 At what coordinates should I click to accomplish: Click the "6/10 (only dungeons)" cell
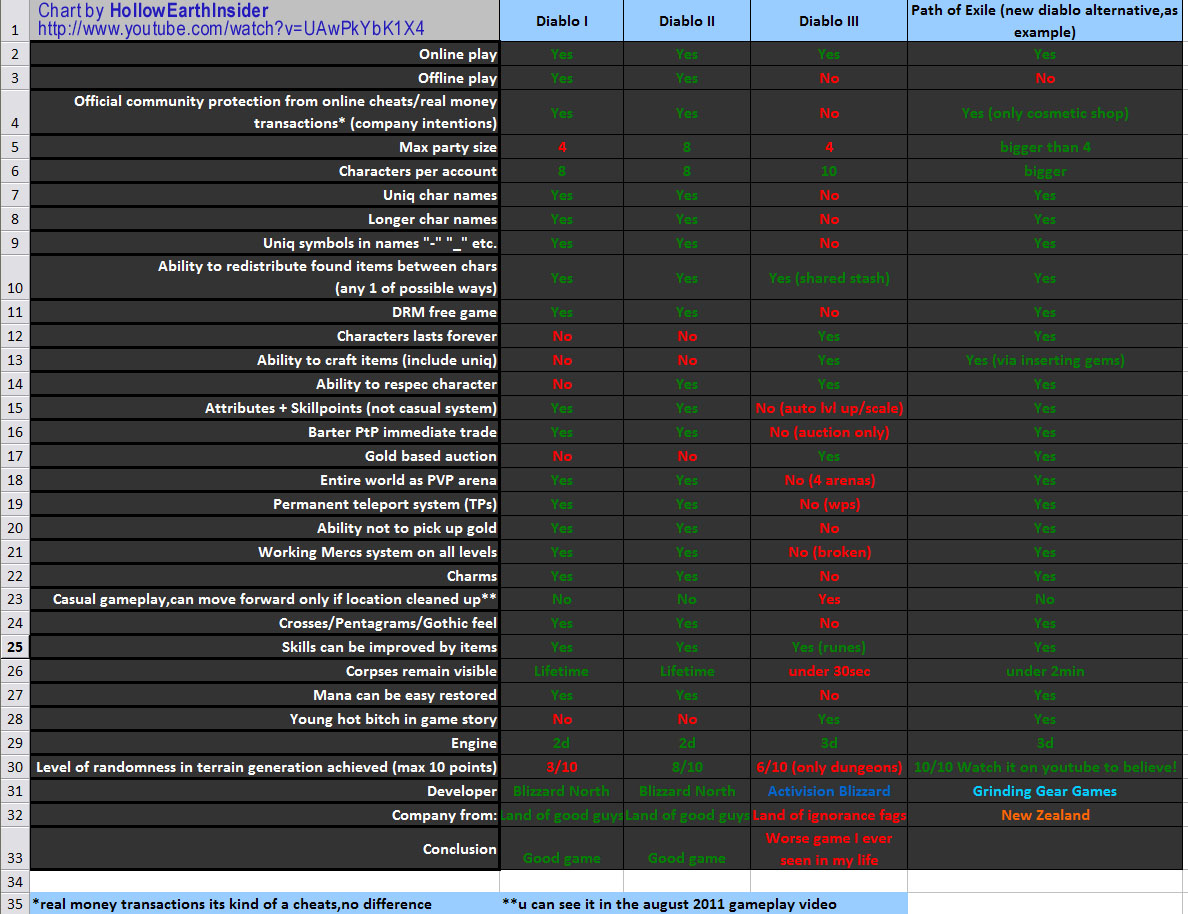click(x=829, y=767)
